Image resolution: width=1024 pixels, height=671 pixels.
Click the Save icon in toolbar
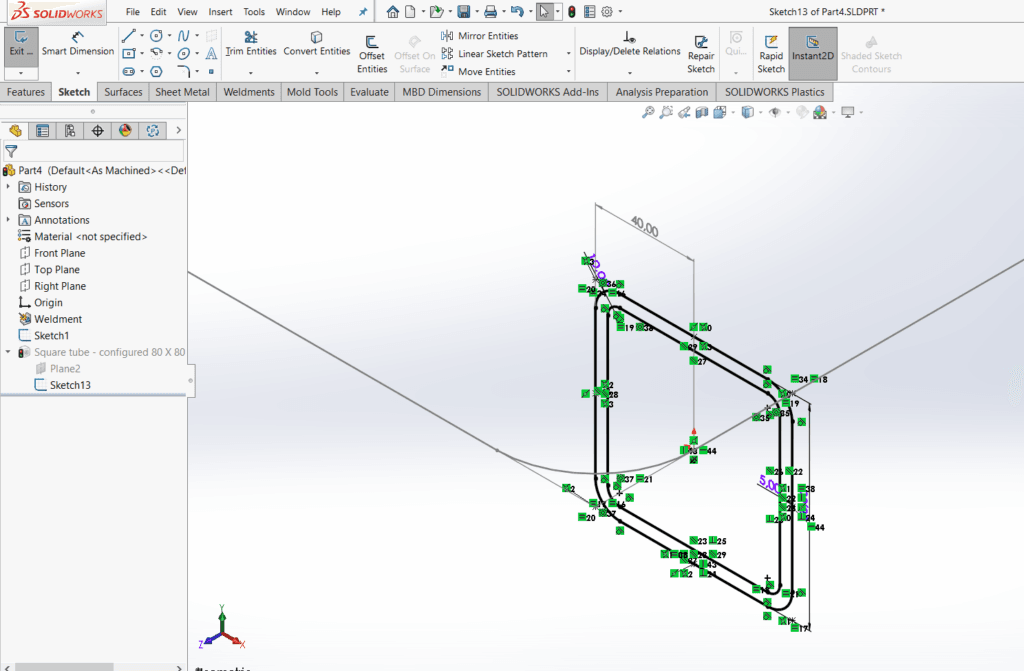point(464,12)
